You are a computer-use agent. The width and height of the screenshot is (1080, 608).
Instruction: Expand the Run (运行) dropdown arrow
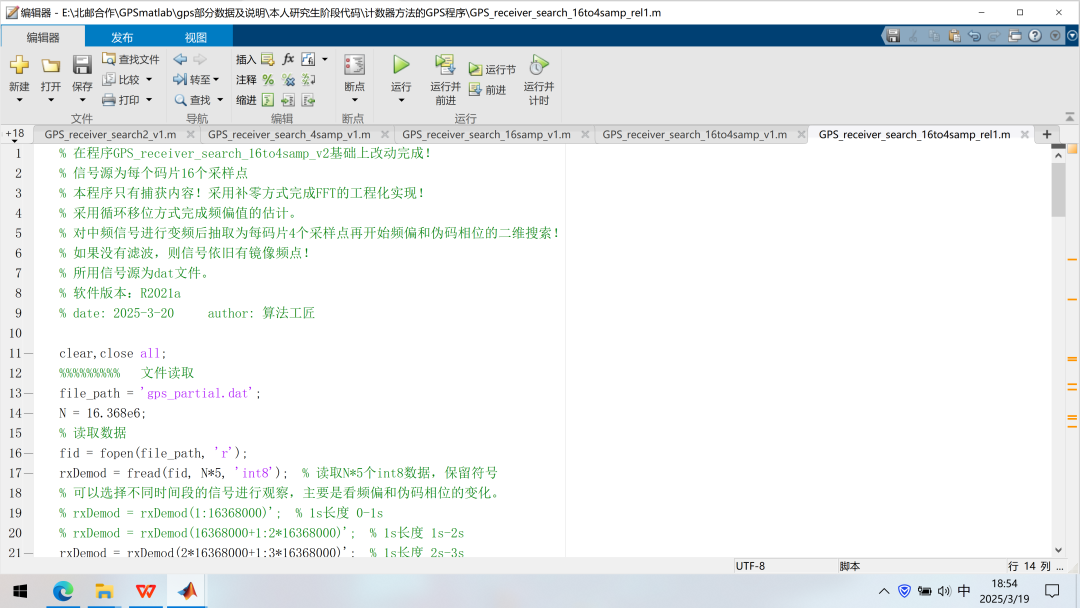[401, 101]
